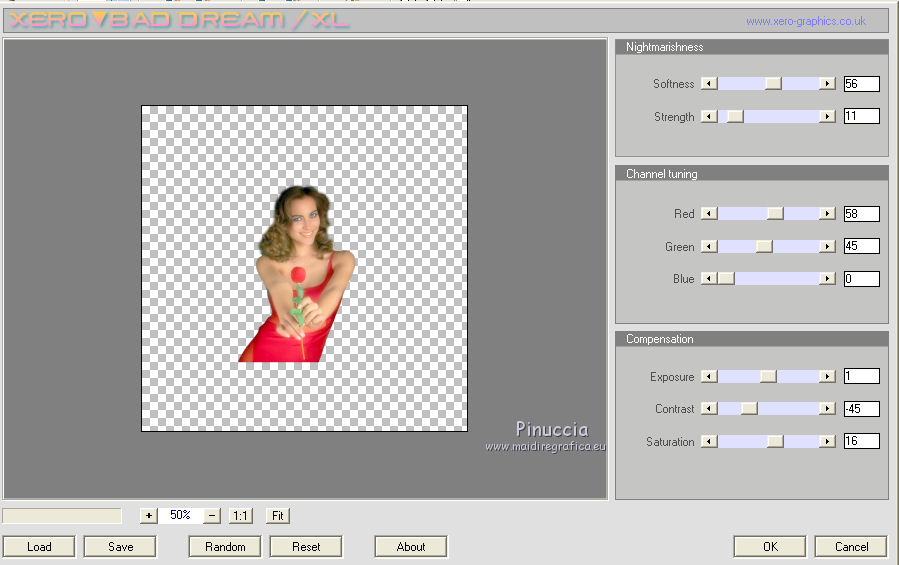Viewport: 899px width, 565px height.
Task: Click Saturation slider left arrow
Action: (709, 441)
